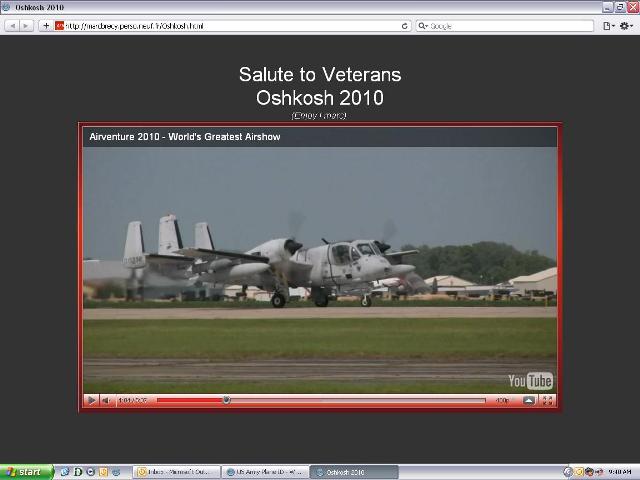Click the YouTube logo on video

530,381
